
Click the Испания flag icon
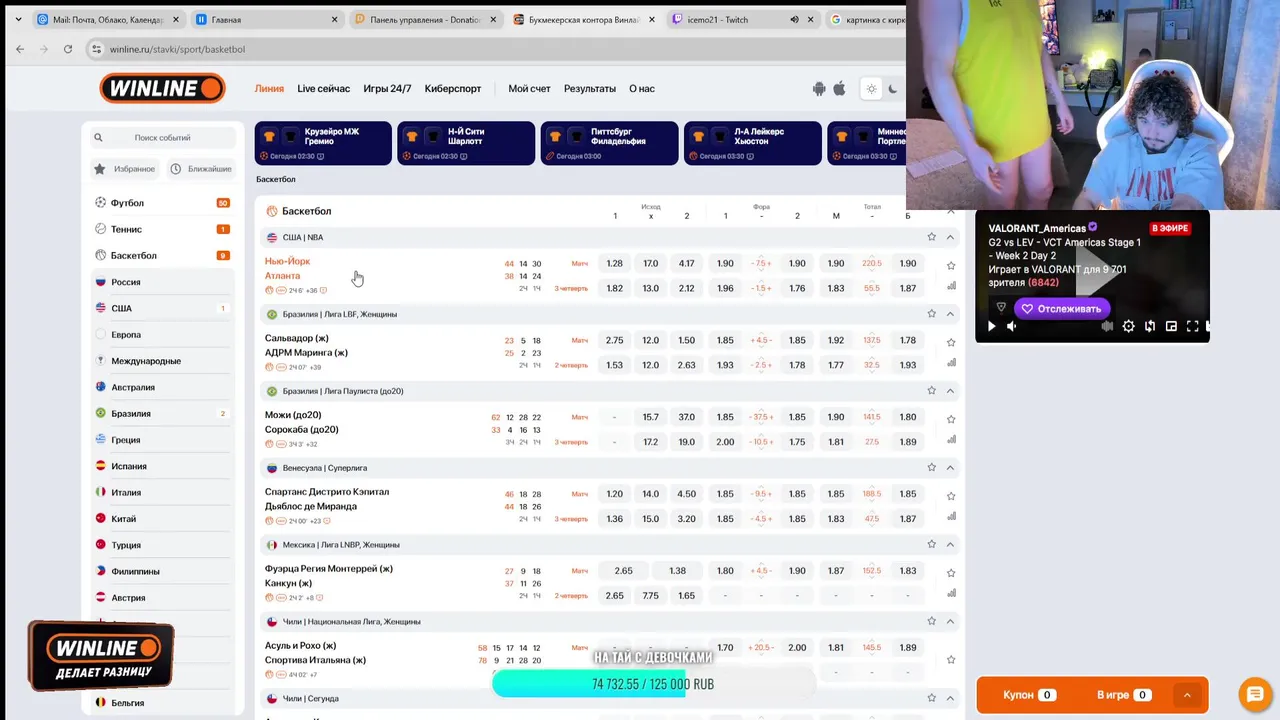(x=101, y=466)
